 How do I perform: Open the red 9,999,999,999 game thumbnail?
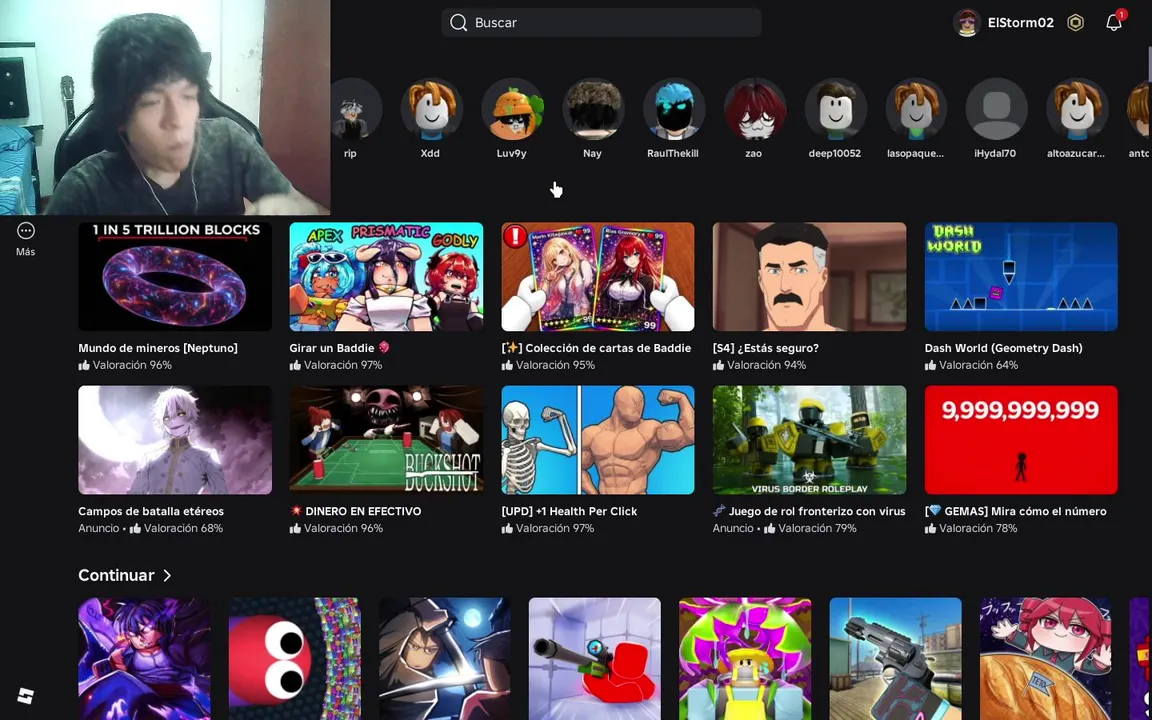coord(1020,439)
